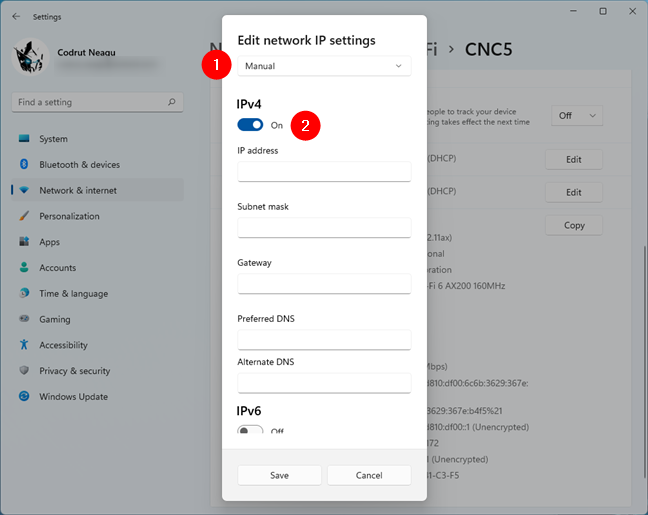Click the first Edit button for IP assignment
The height and width of the screenshot is (515, 648).
tap(574, 159)
